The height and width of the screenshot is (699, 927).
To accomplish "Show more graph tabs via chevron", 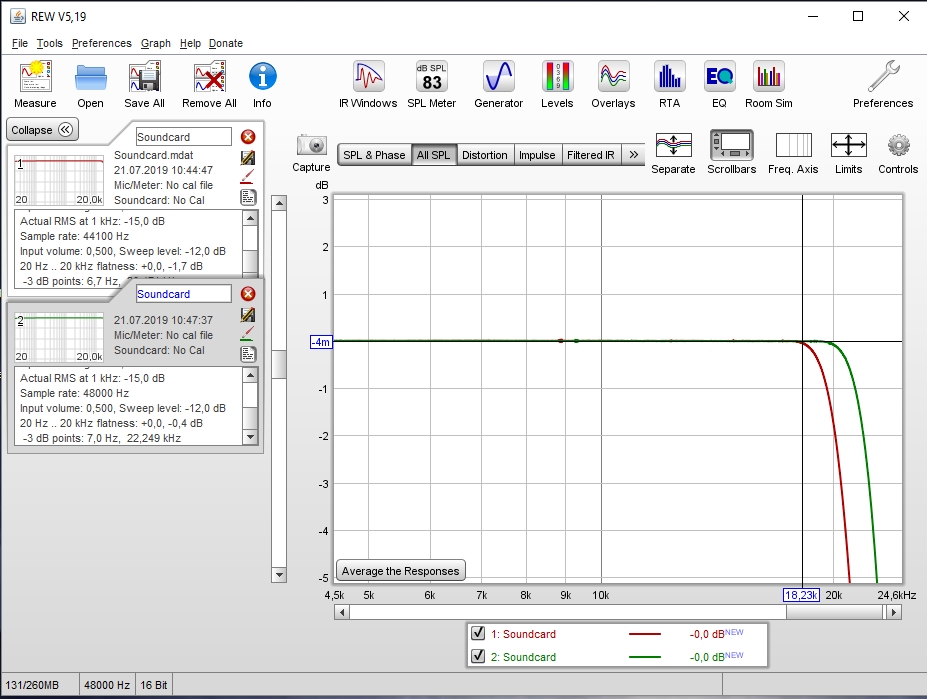I will [633, 155].
